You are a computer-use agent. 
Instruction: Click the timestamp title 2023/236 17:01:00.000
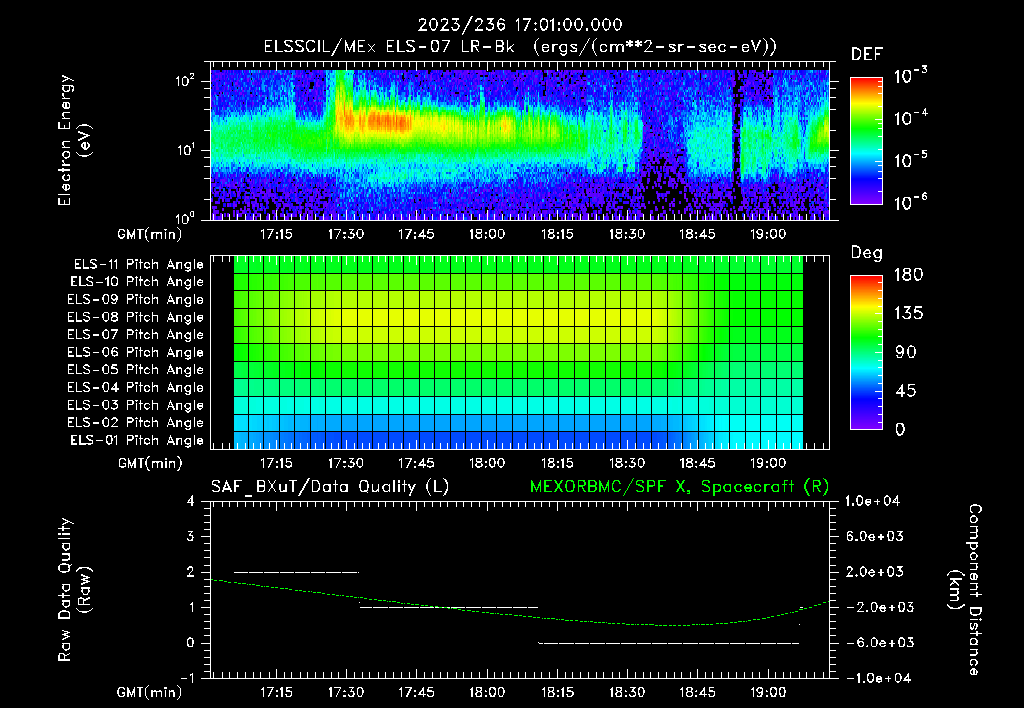pos(520,25)
